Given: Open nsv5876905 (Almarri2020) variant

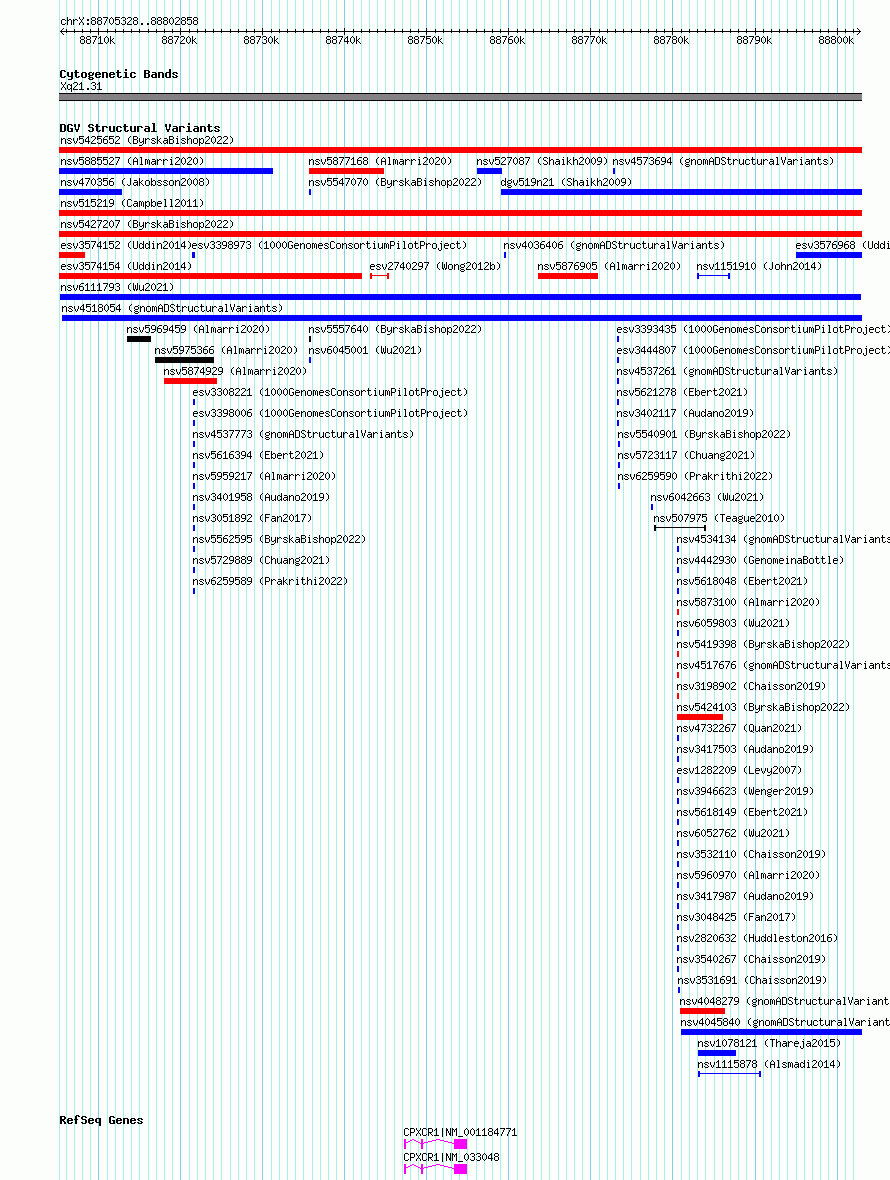Looking at the screenshot, I should (609, 266).
